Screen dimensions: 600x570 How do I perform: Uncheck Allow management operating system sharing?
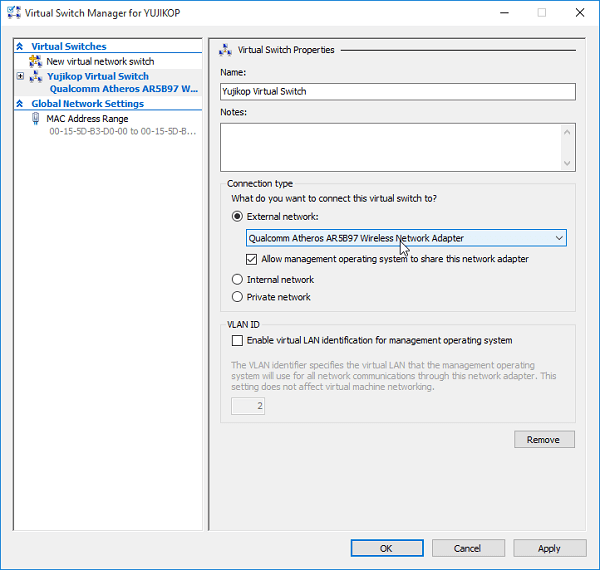pos(251,259)
